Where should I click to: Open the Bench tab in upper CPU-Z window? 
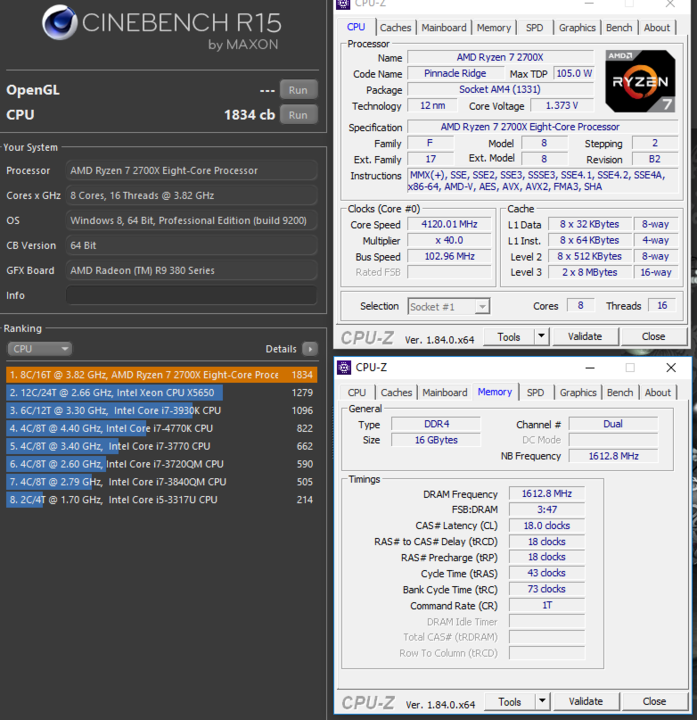coord(619,28)
